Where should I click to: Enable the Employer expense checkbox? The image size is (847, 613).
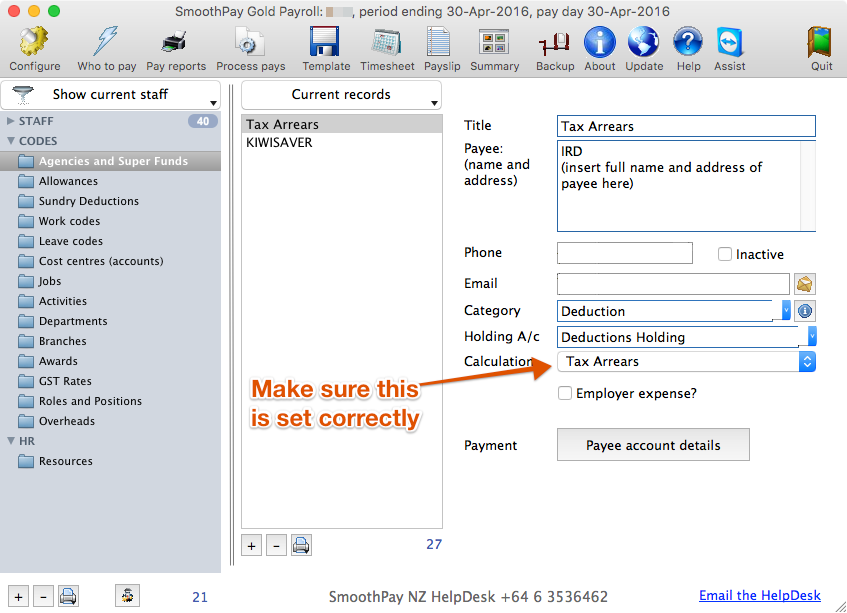coord(564,393)
